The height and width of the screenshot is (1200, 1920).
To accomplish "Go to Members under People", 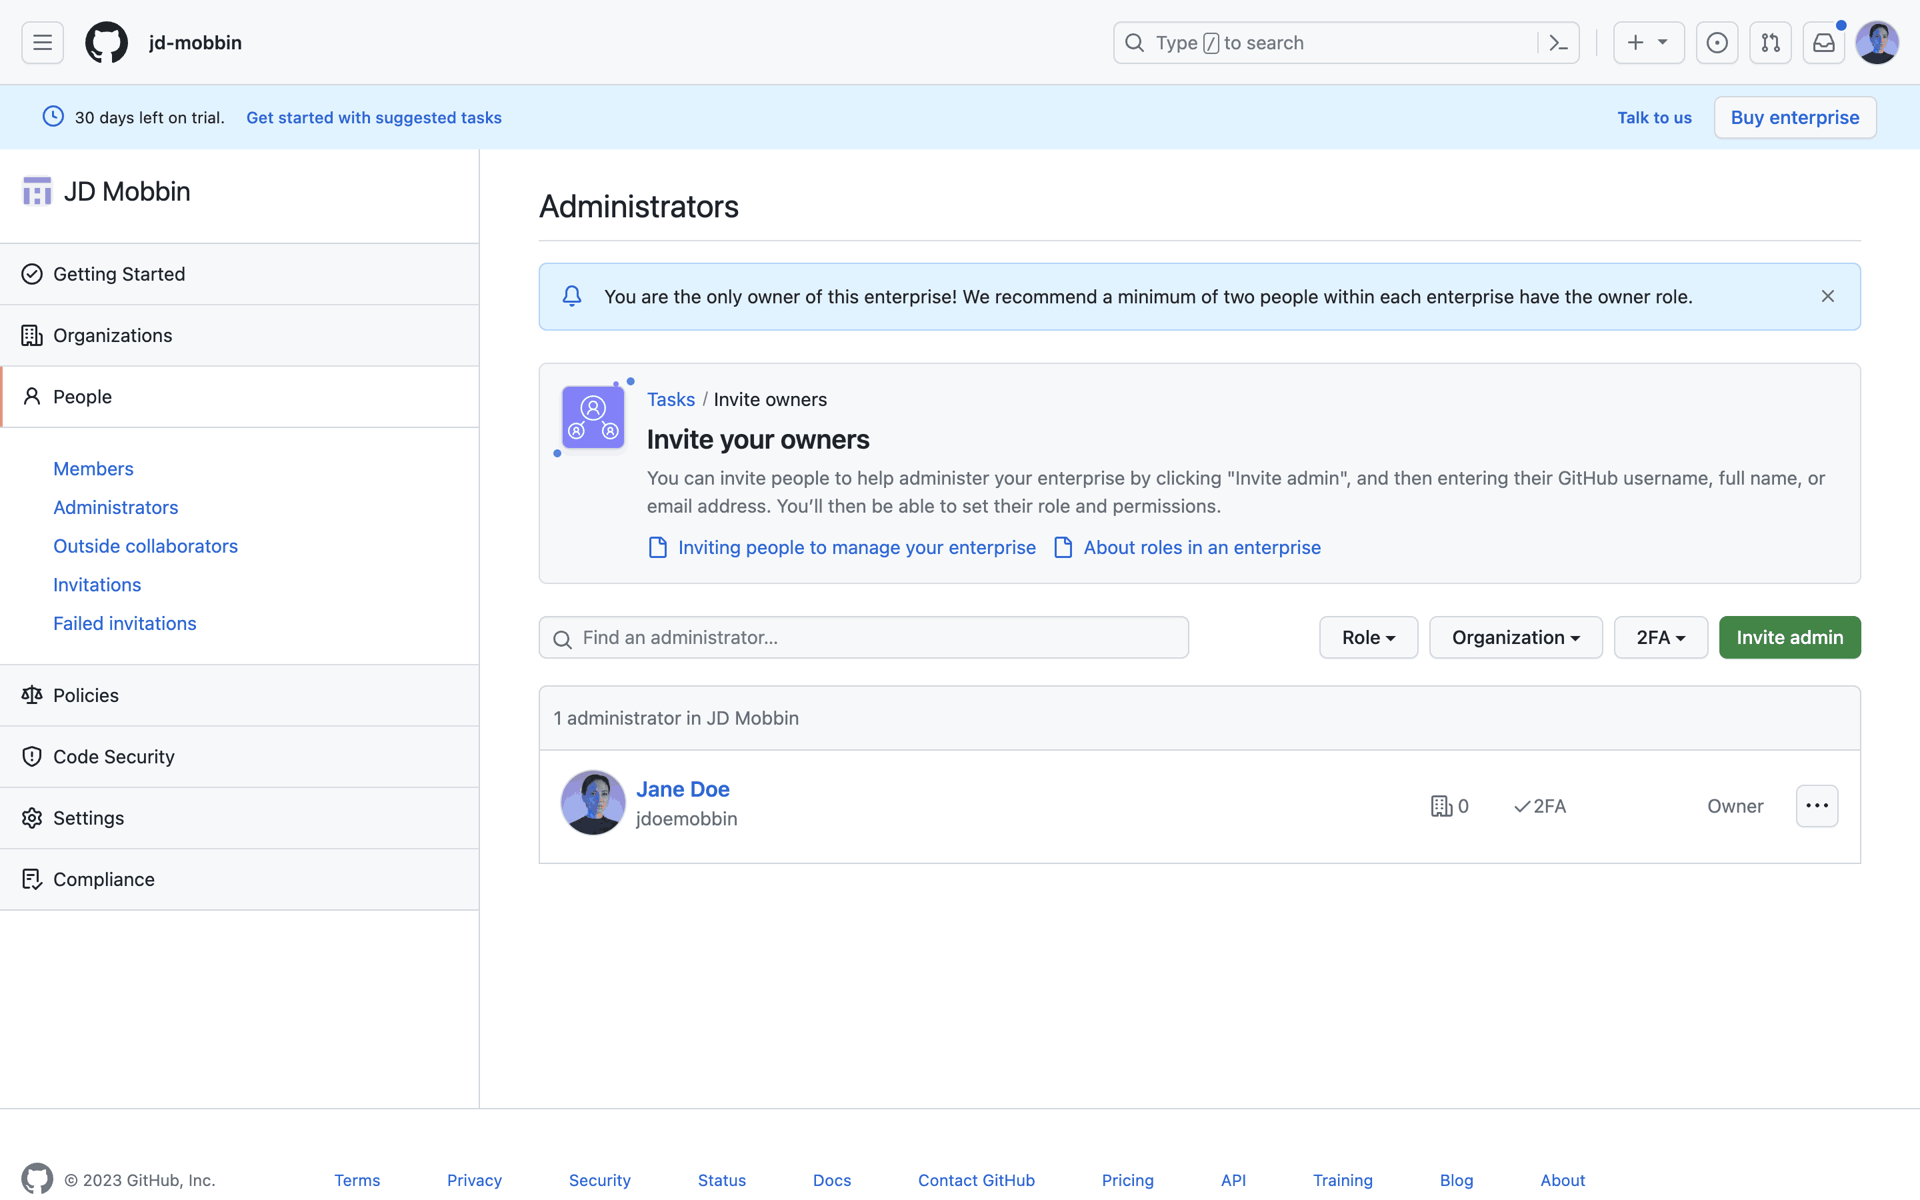I will point(93,468).
